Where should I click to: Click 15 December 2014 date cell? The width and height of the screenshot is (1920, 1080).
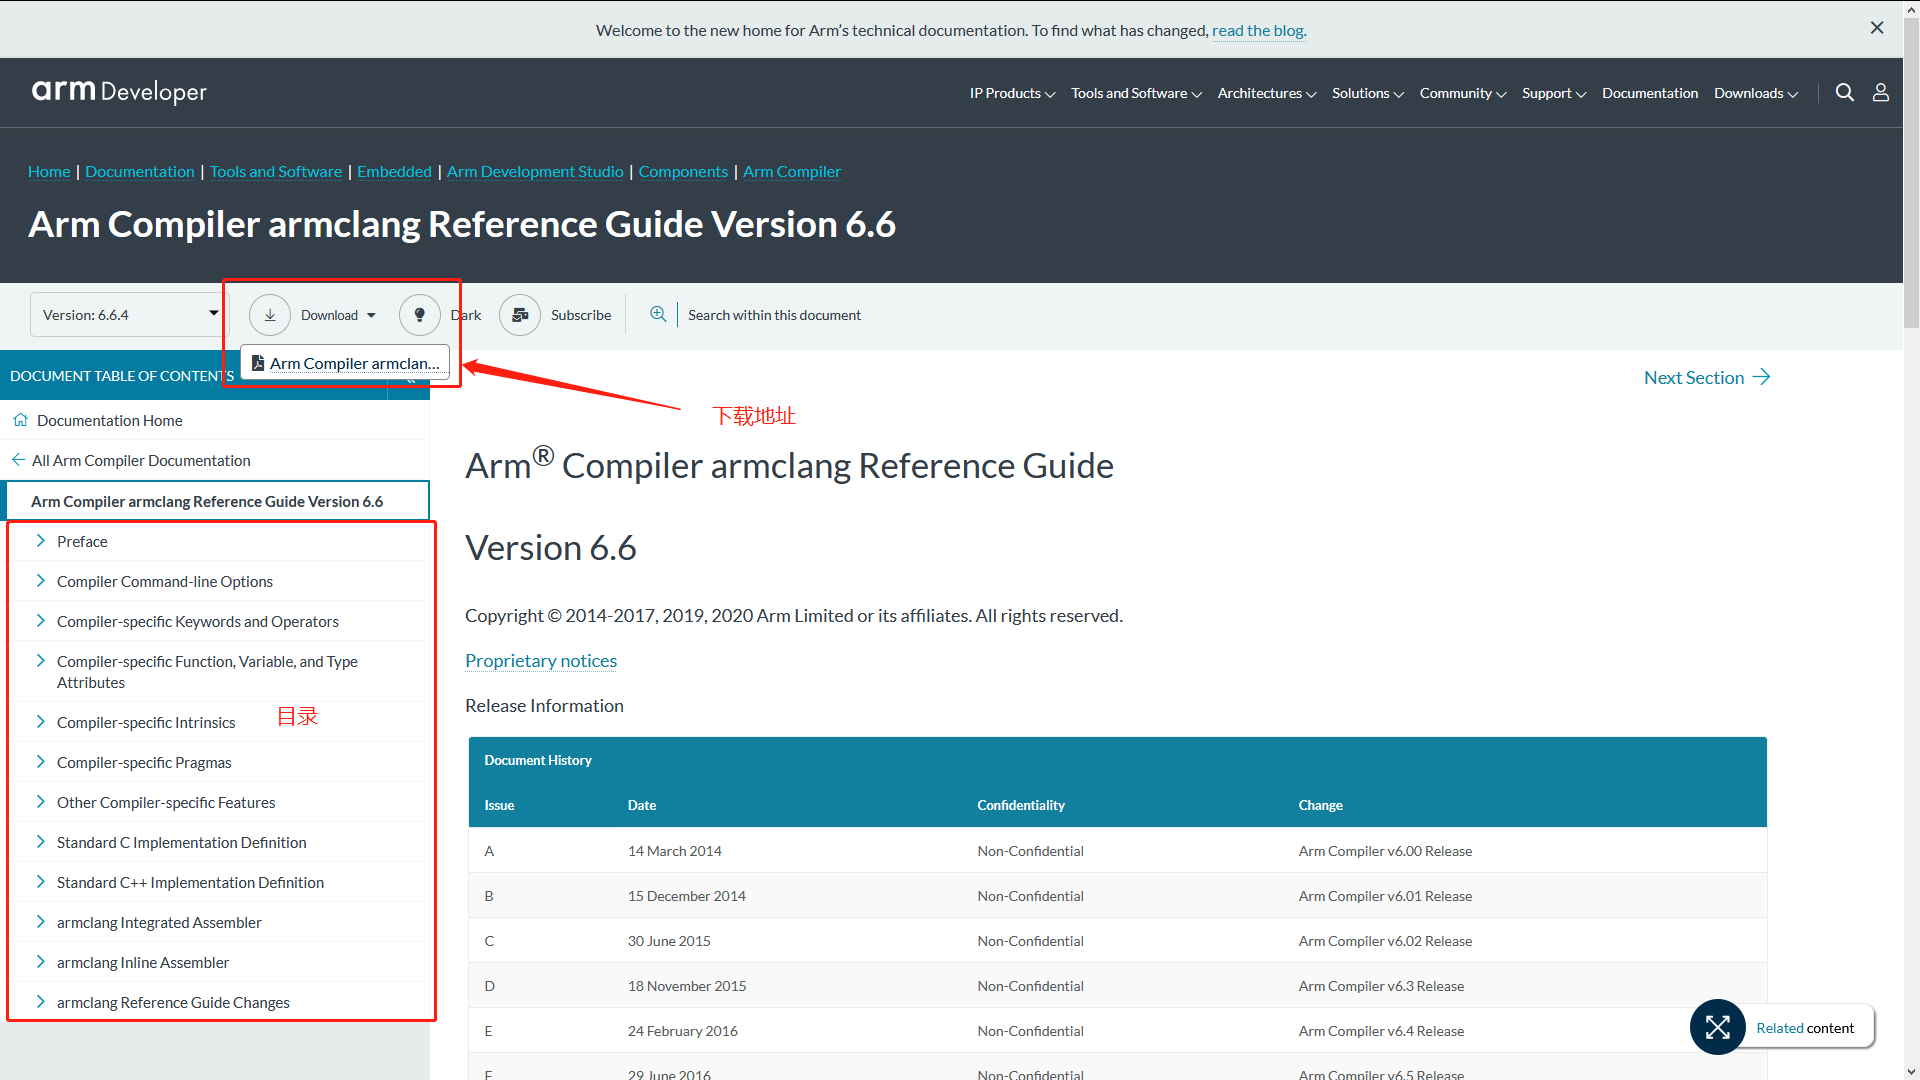point(687,896)
